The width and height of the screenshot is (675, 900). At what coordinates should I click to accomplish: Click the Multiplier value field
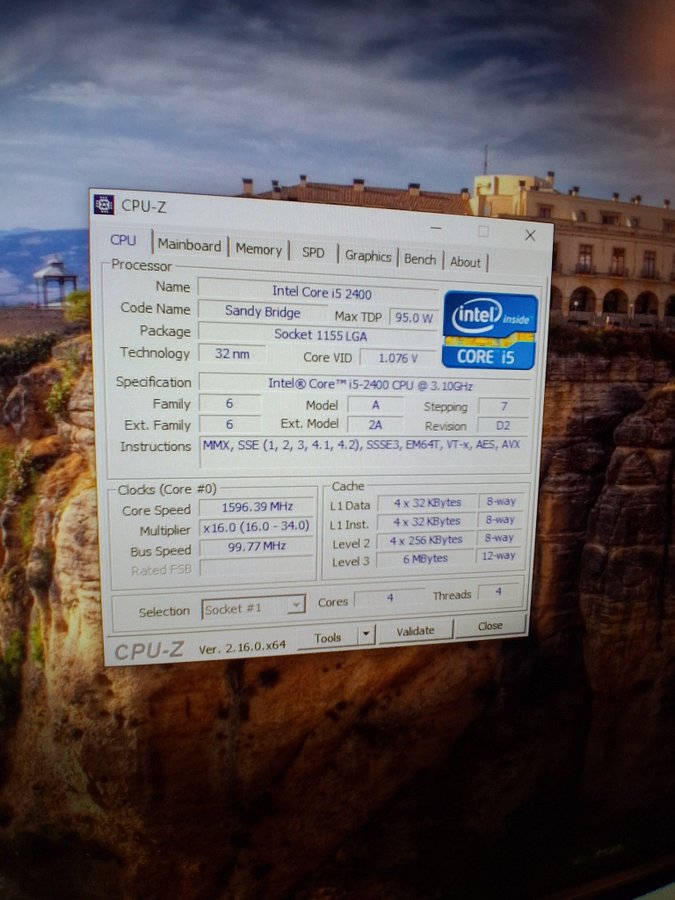coord(256,527)
